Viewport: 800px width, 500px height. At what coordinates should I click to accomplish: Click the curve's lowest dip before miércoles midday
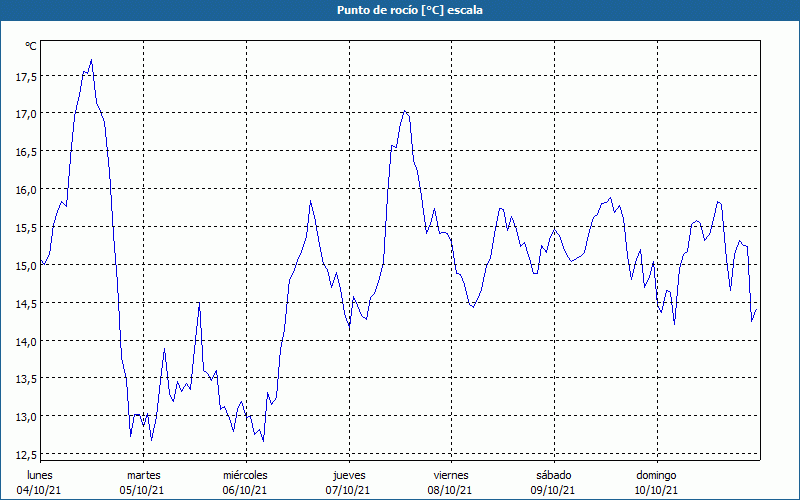point(263,441)
